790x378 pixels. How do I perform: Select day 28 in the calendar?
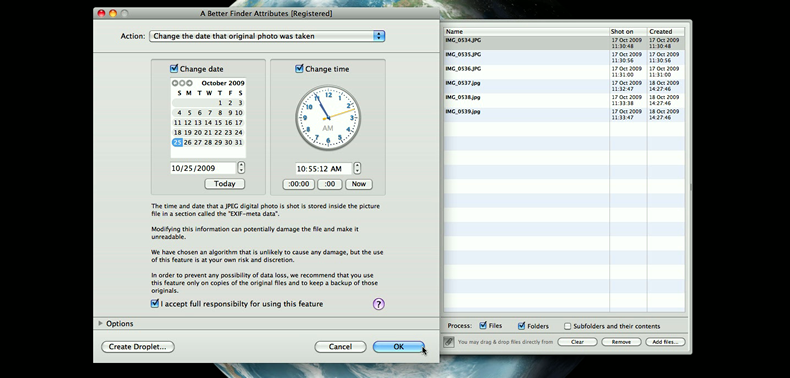208,143
